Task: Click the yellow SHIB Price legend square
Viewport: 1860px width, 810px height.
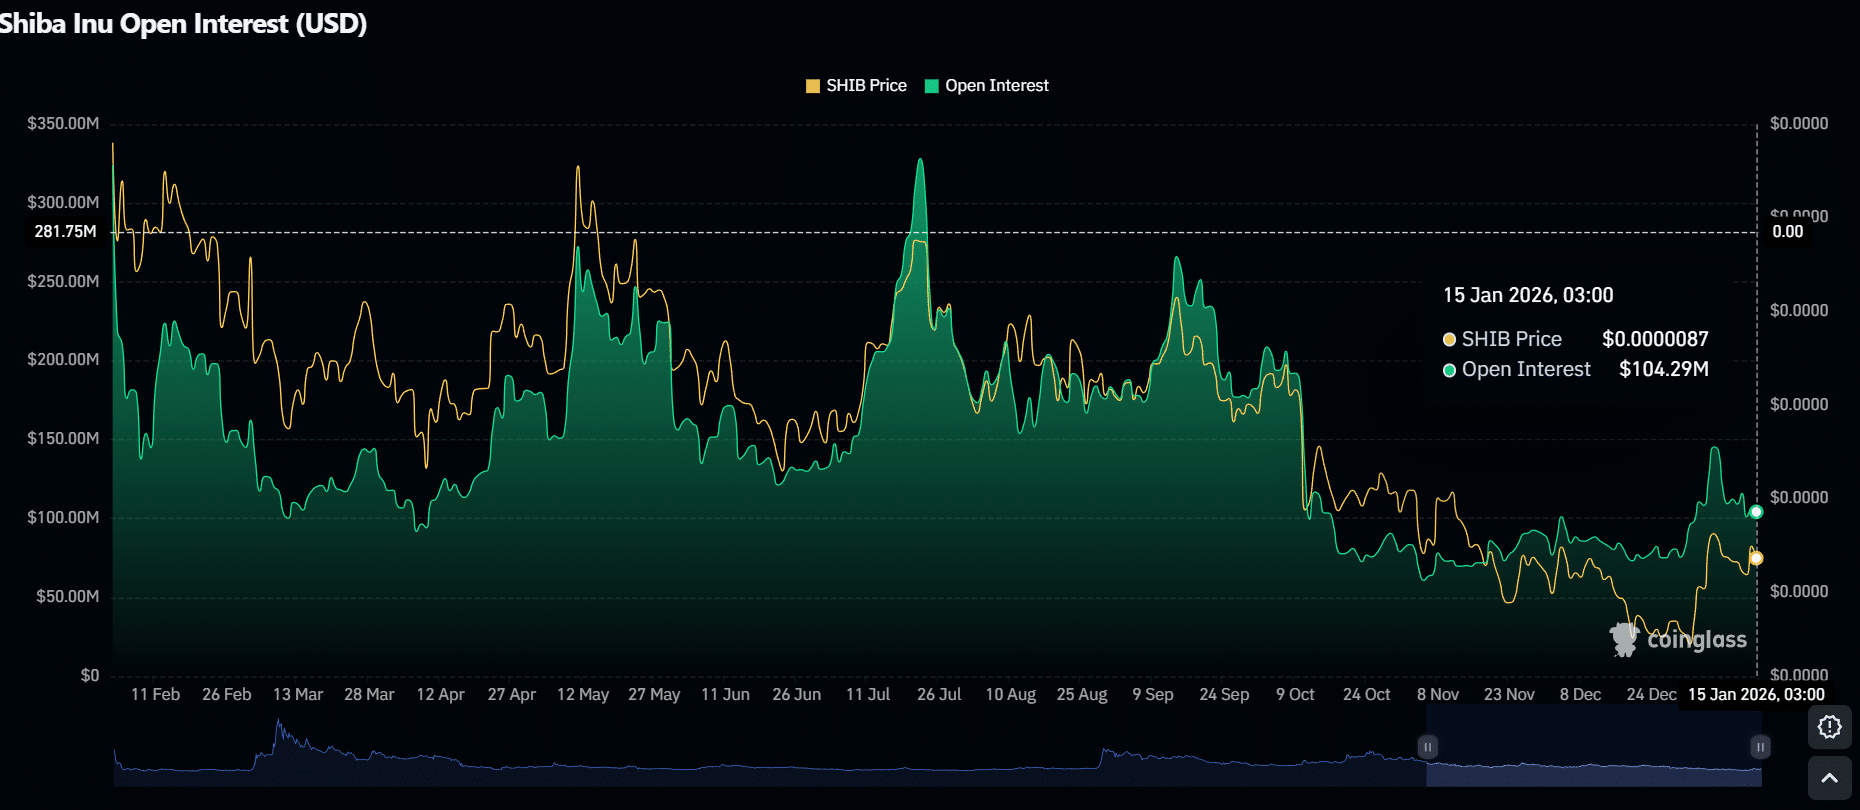Action: [813, 86]
